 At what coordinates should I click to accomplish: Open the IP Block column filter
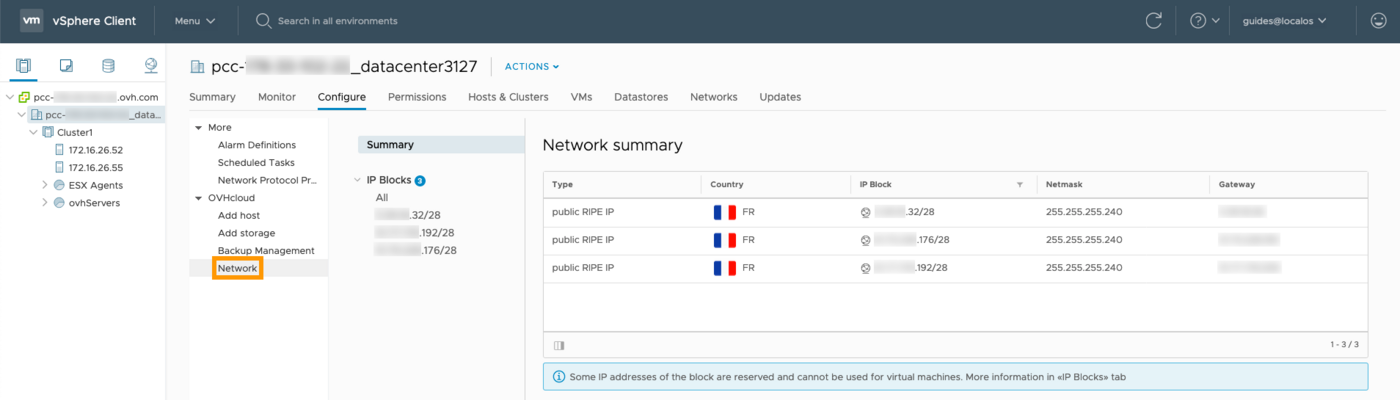tap(1020, 185)
